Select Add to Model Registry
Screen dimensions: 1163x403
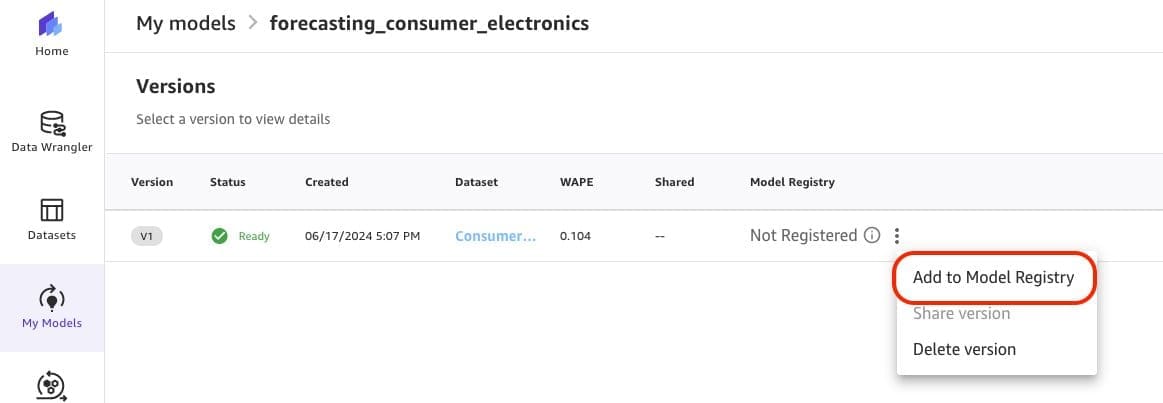coord(993,277)
